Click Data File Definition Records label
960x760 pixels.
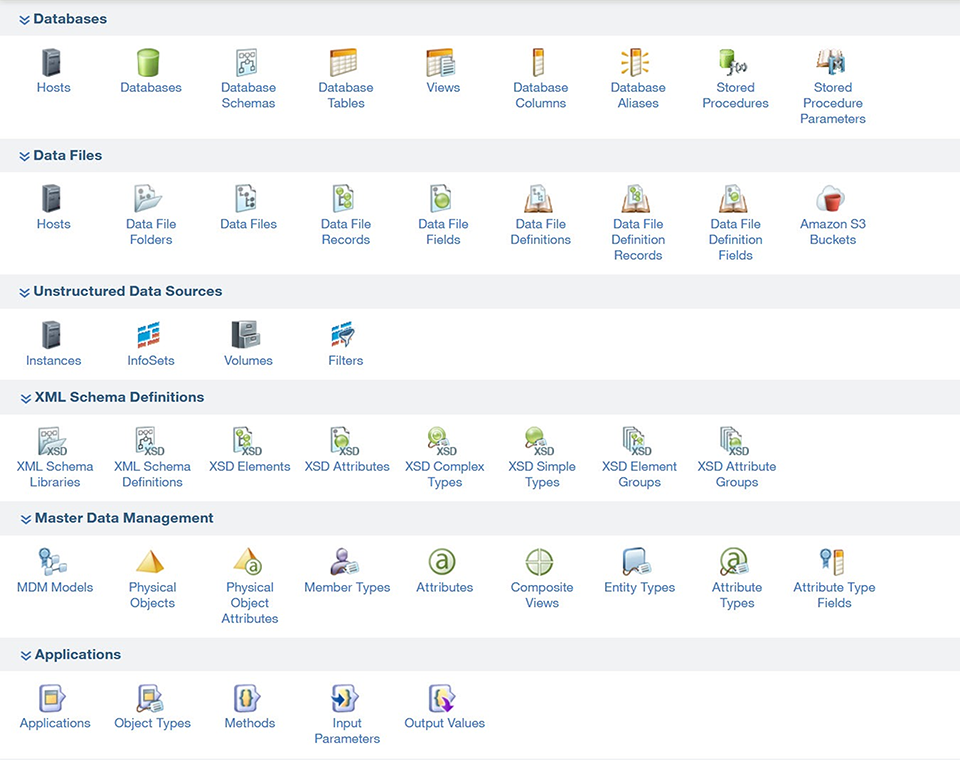tap(638, 239)
